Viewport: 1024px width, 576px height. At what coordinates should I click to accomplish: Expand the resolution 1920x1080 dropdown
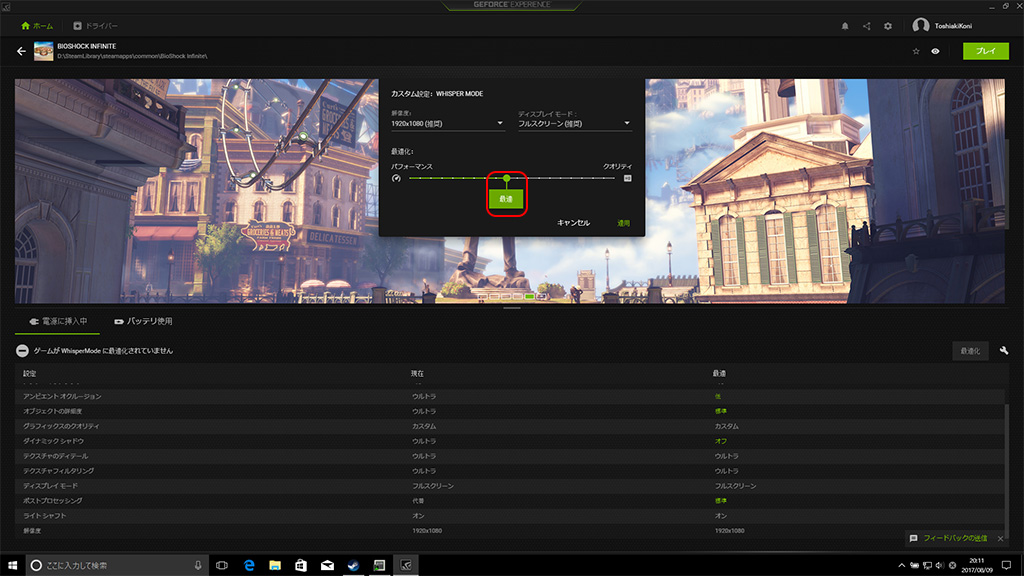coord(447,123)
